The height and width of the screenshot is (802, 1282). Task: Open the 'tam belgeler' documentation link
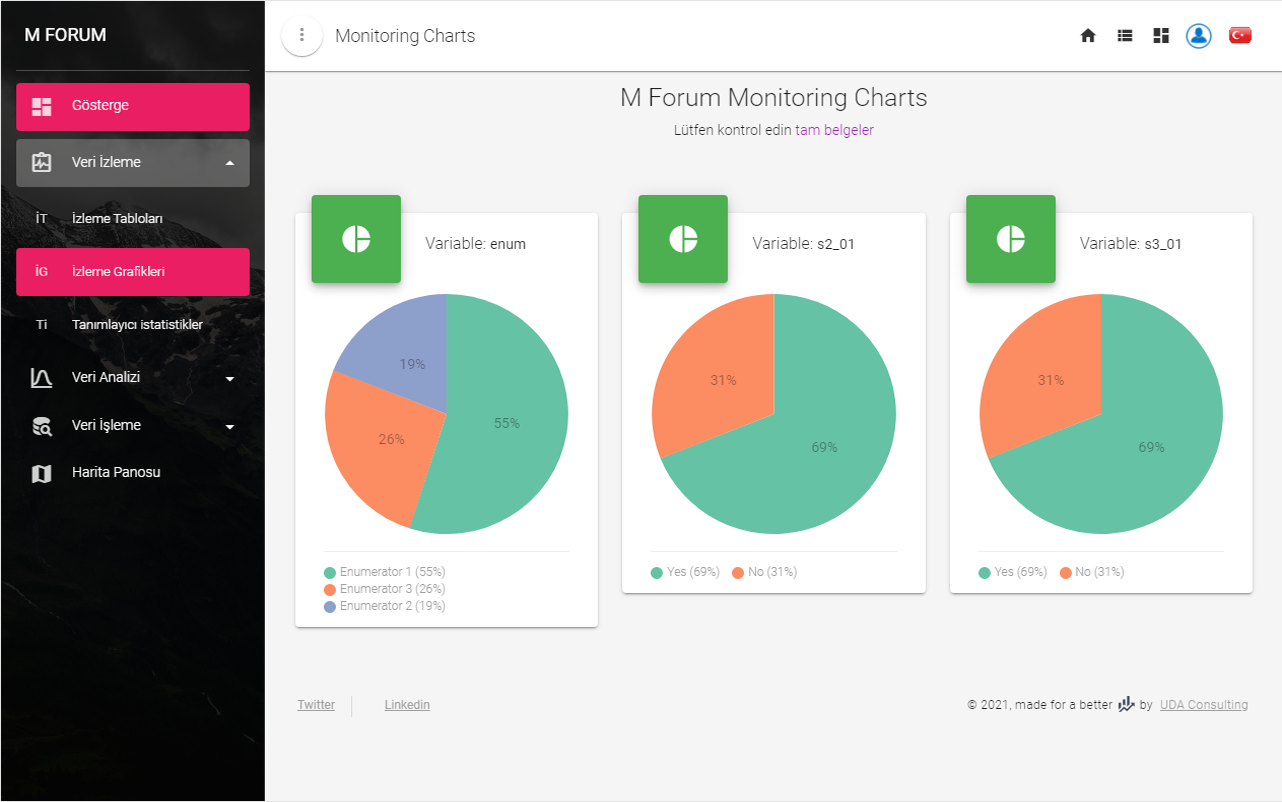[835, 130]
